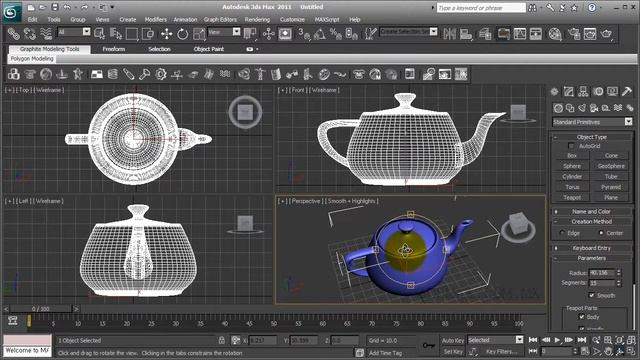Open the Standard Primitives dropdown
Image resolution: width=640 pixels, height=360 pixels.
[592, 122]
